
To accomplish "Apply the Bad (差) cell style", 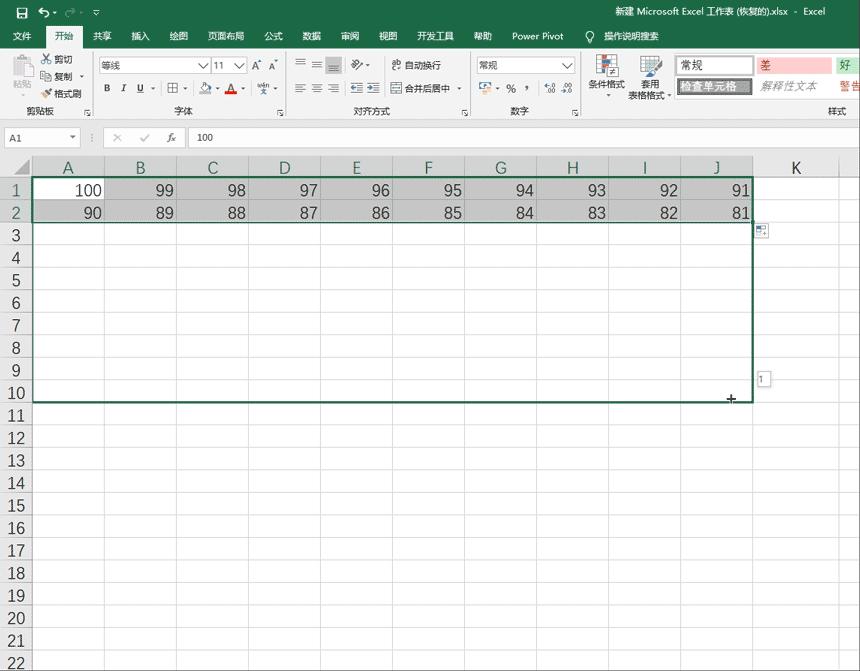I will 794,65.
